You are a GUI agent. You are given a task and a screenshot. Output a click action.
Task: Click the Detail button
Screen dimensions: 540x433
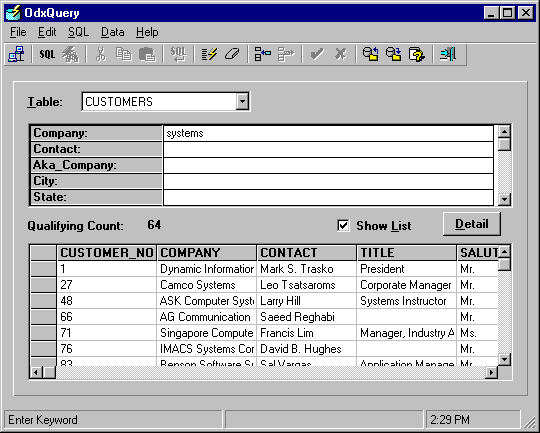472,224
